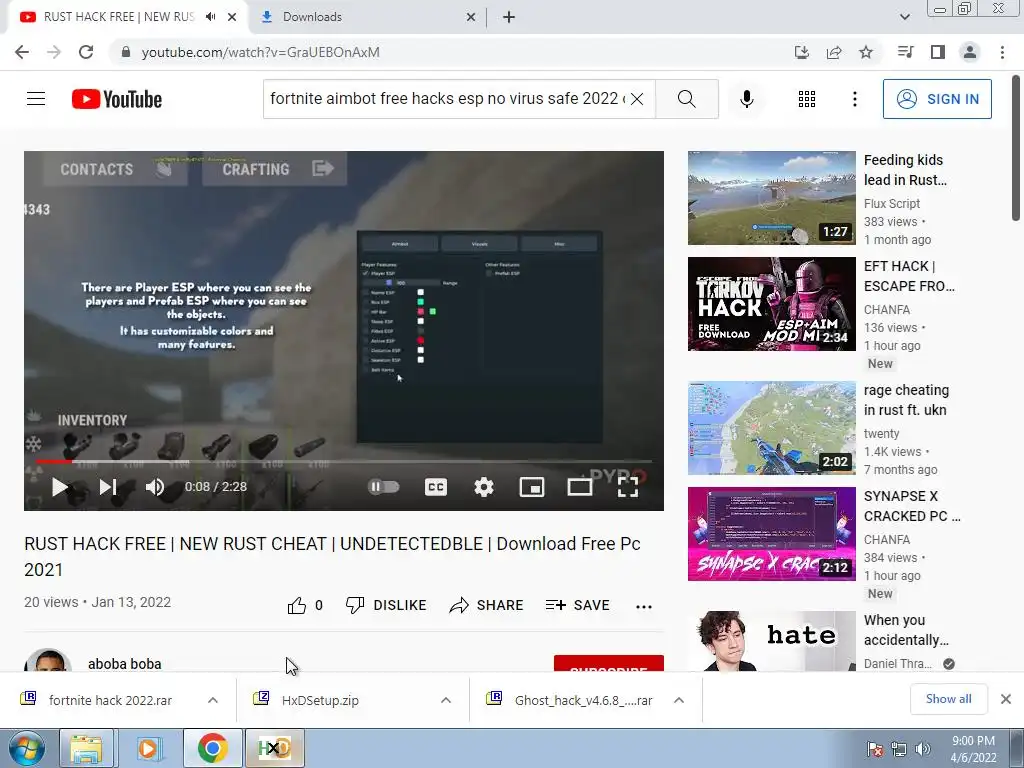Open HxD editor from taskbar
The height and width of the screenshot is (768, 1024).
point(274,748)
